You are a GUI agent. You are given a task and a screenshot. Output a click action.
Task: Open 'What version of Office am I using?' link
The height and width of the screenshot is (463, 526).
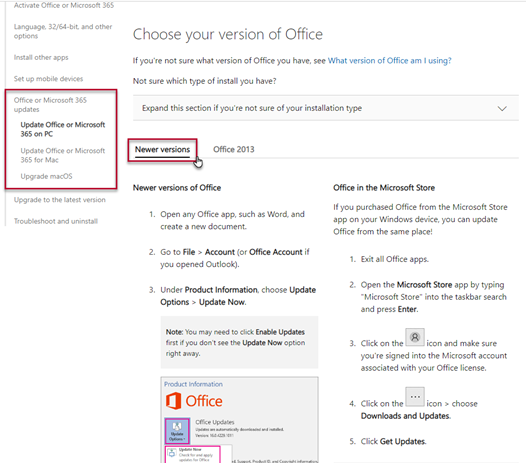point(389,61)
